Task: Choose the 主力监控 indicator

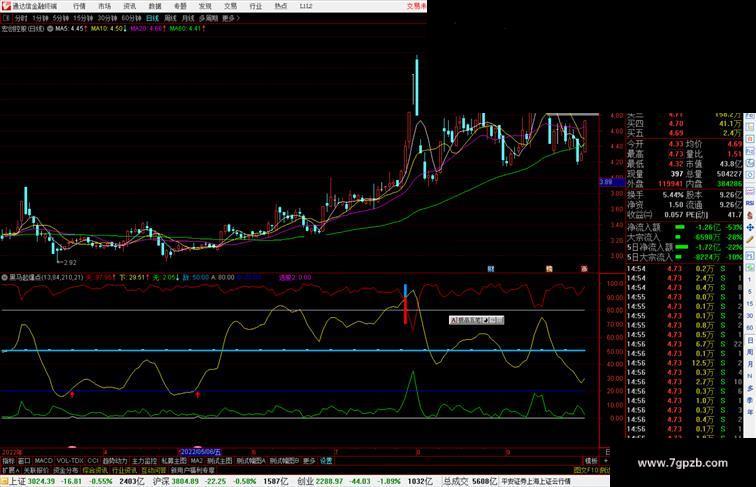Action: (145, 461)
